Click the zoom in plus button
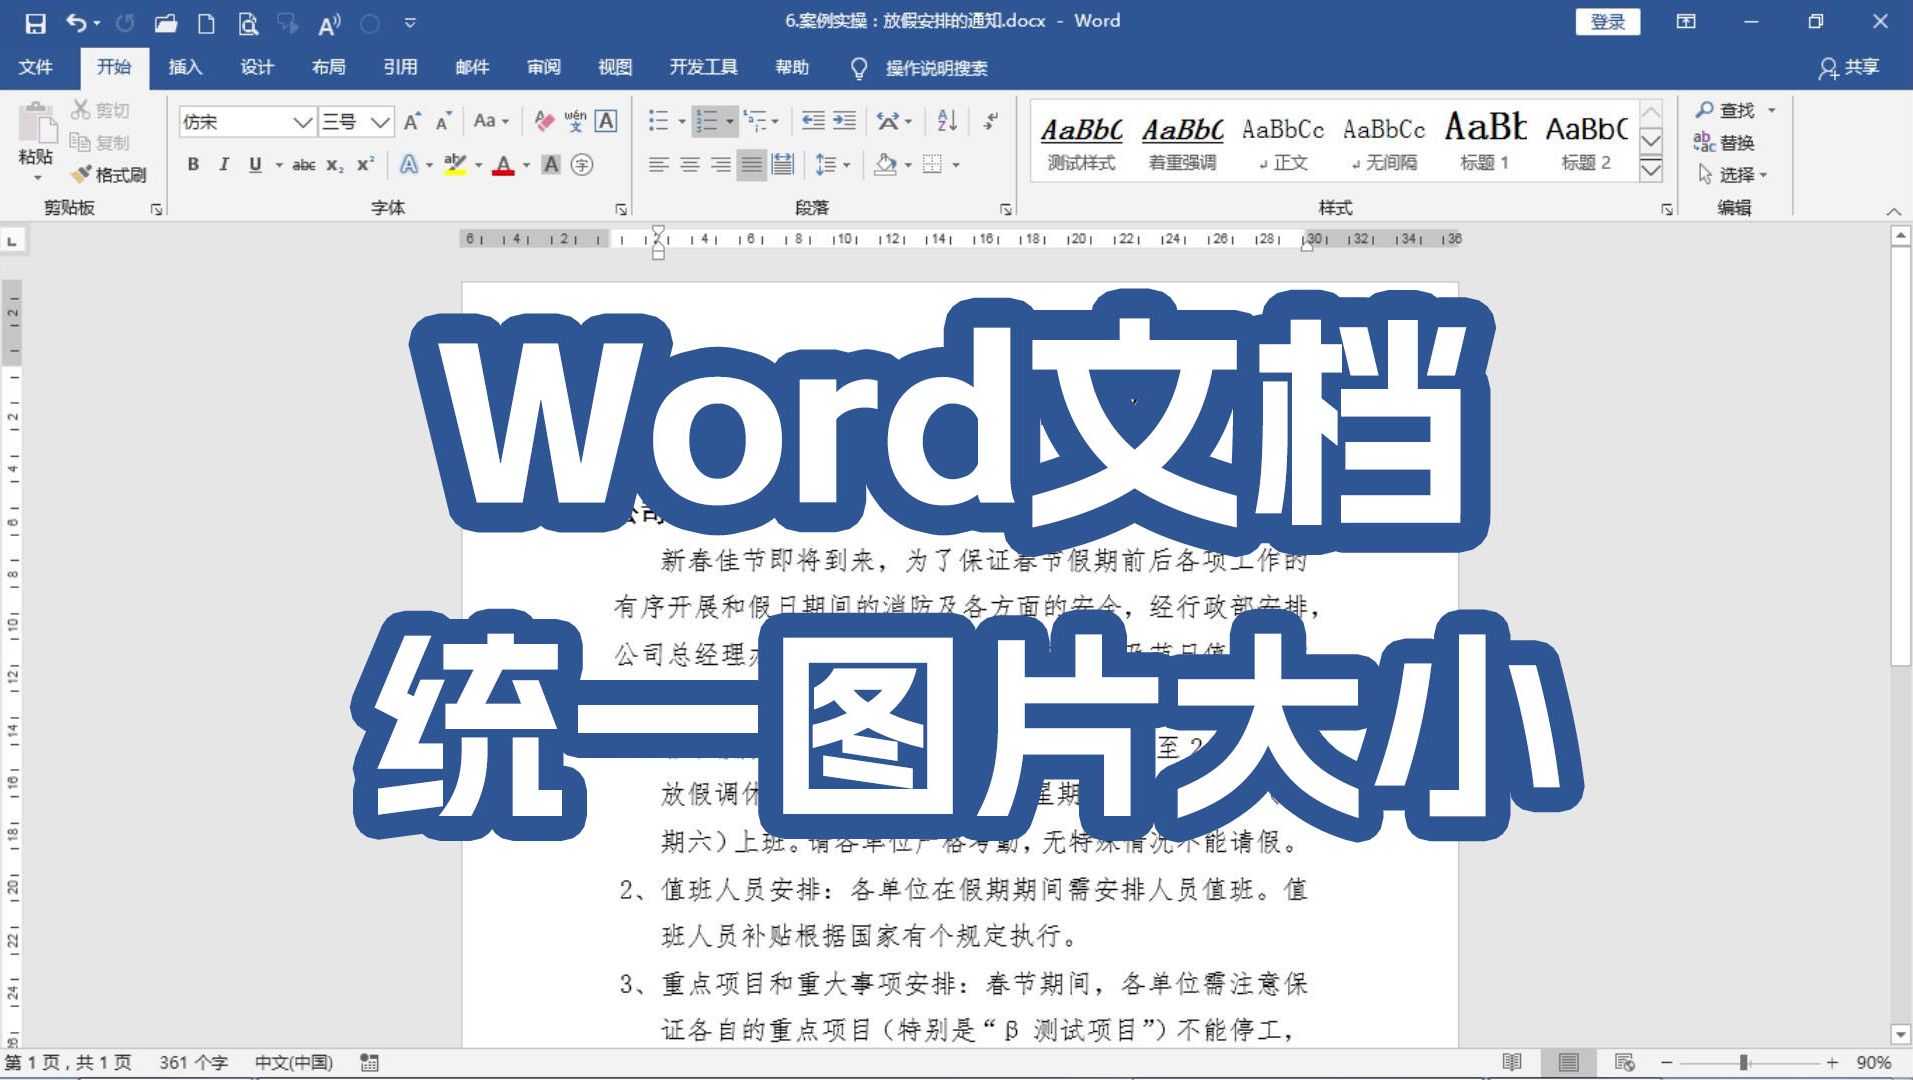The width and height of the screenshot is (1913, 1080). click(x=1832, y=1063)
